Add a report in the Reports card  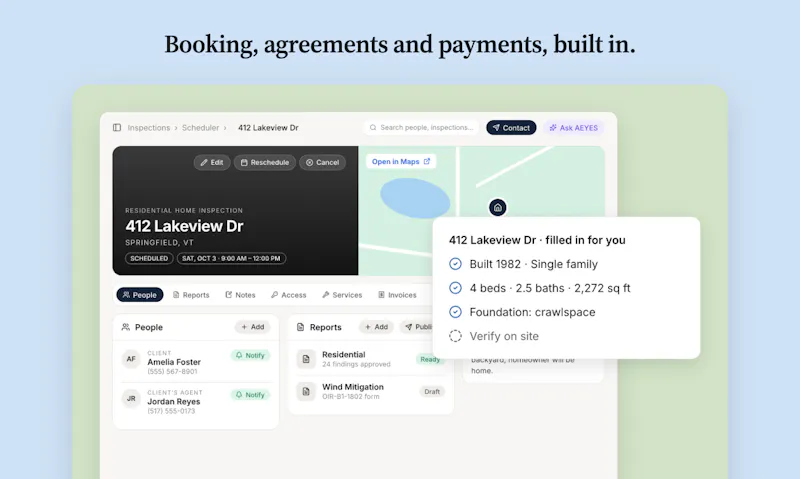click(x=376, y=327)
